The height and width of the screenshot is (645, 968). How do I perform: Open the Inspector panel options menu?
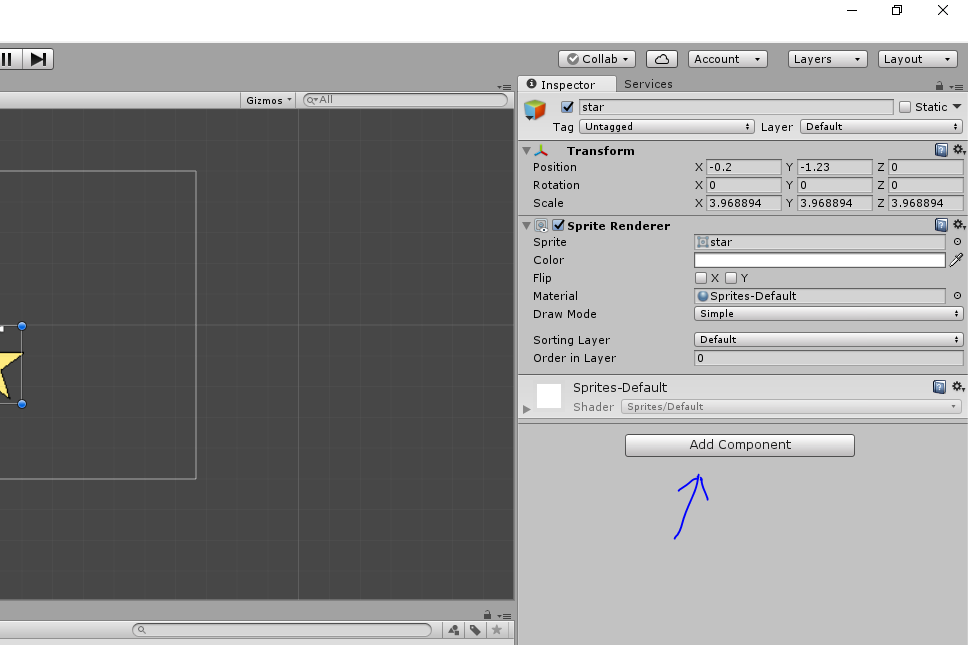956,86
